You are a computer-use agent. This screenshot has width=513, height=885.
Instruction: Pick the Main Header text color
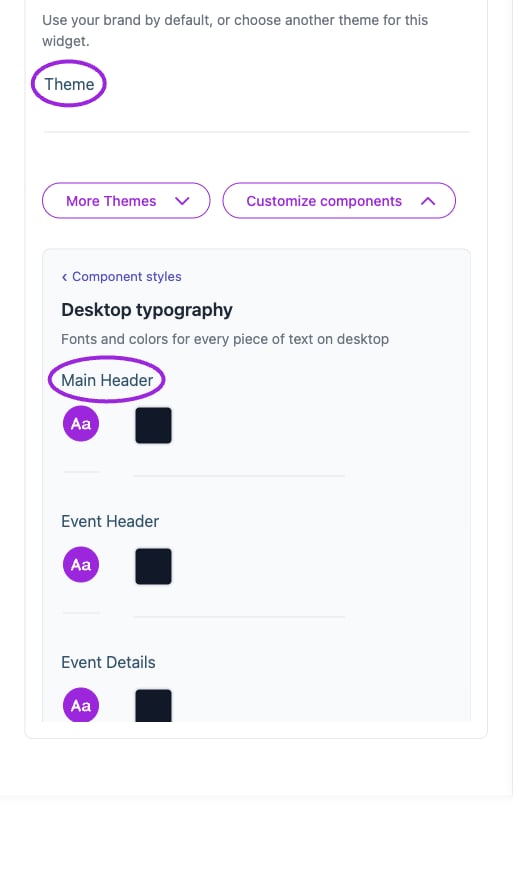click(154, 425)
